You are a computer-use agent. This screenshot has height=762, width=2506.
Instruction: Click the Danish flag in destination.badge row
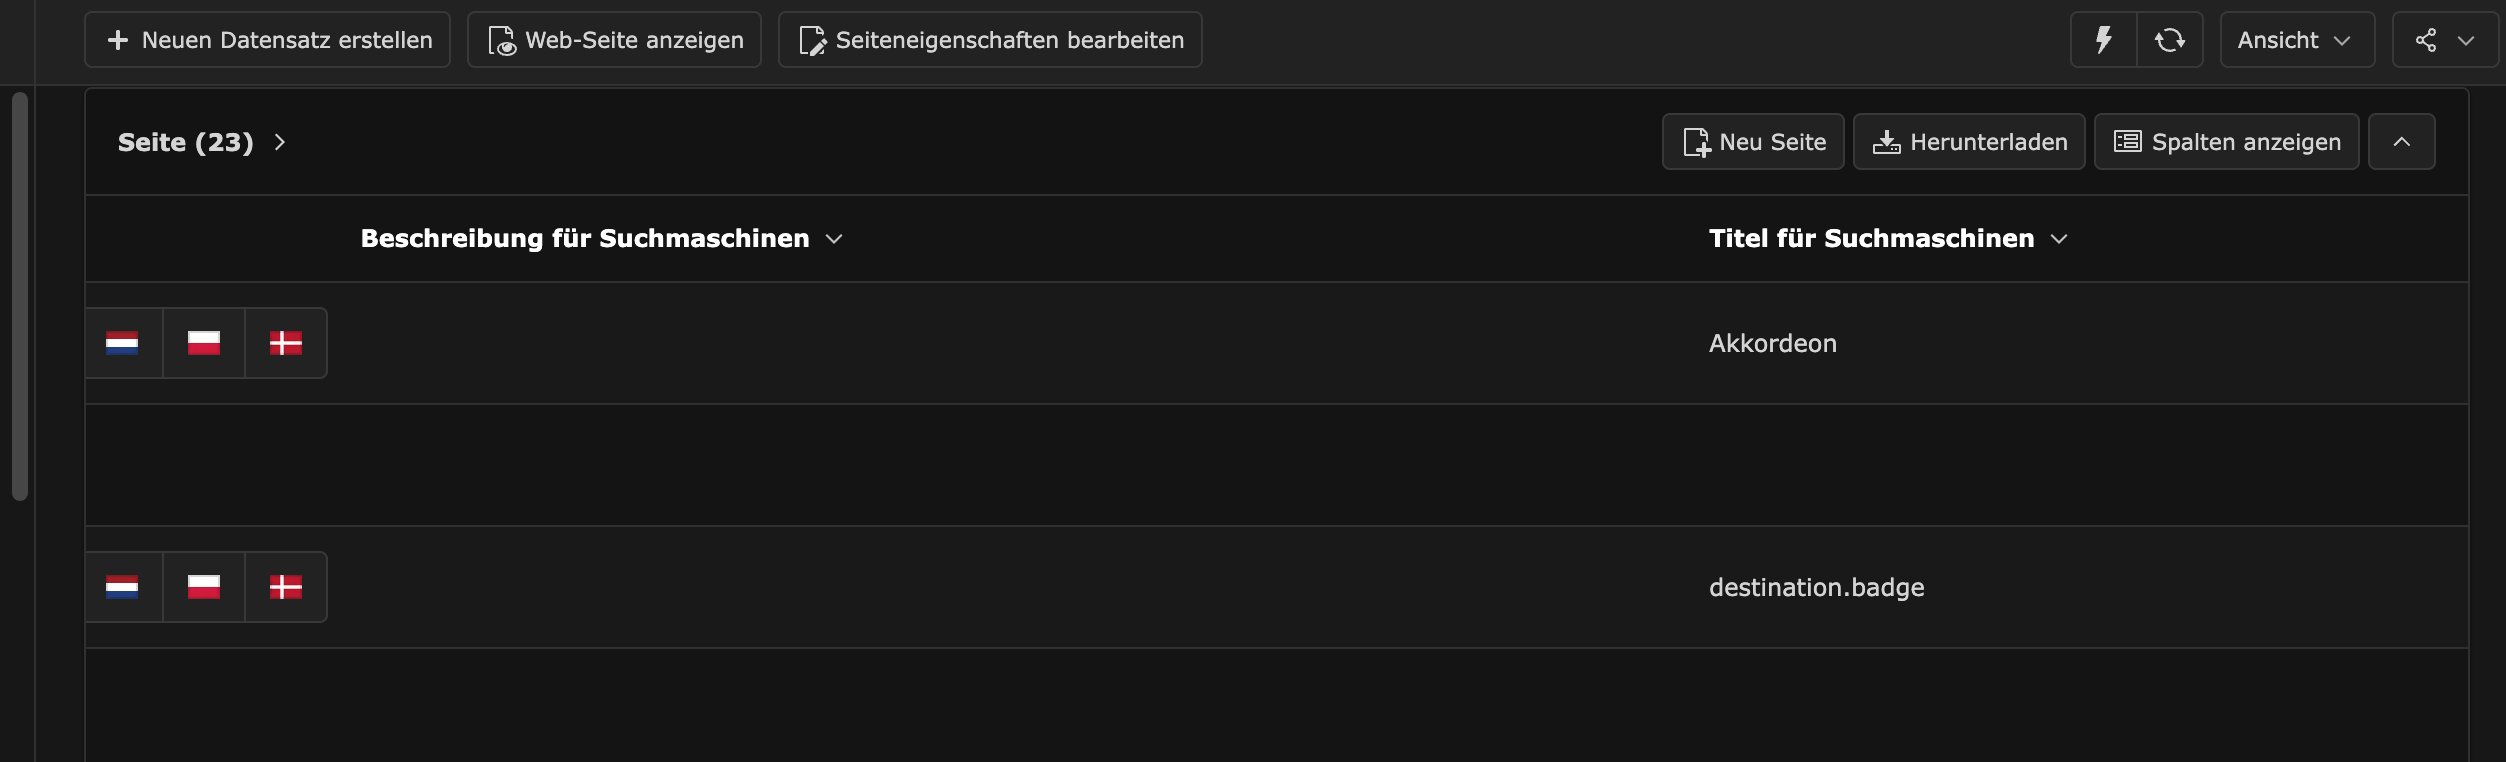click(286, 588)
